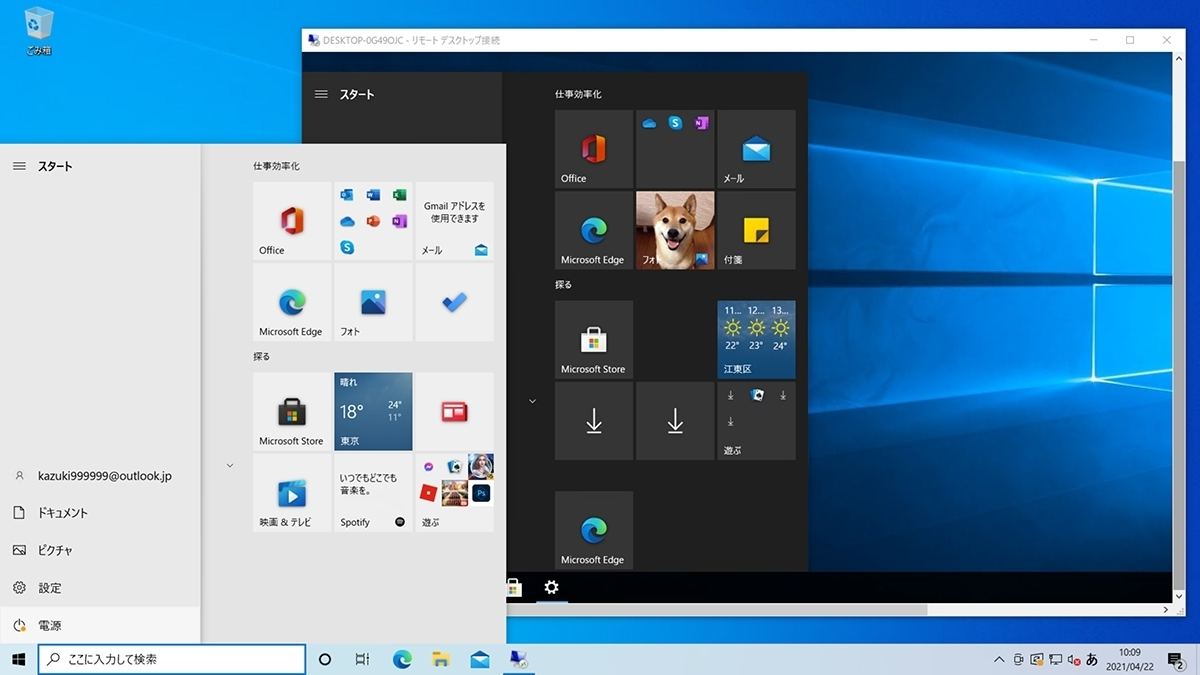This screenshot has height=675, width=1200.
Task: Open File Explorer from the taskbar
Action: click(x=441, y=659)
